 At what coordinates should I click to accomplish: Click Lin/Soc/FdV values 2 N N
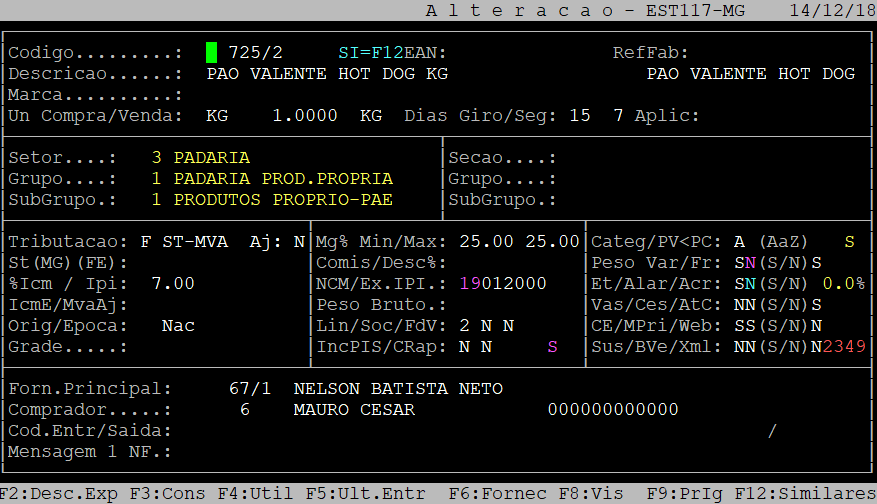[487, 326]
